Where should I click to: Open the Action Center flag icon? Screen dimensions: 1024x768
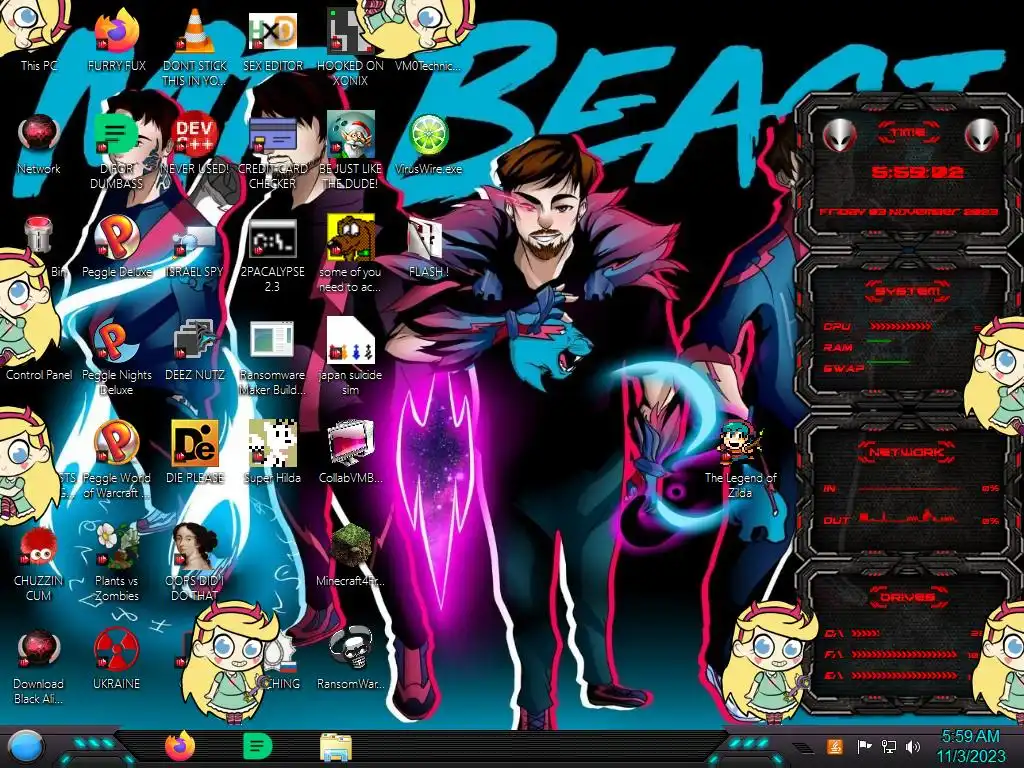pos(864,746)
